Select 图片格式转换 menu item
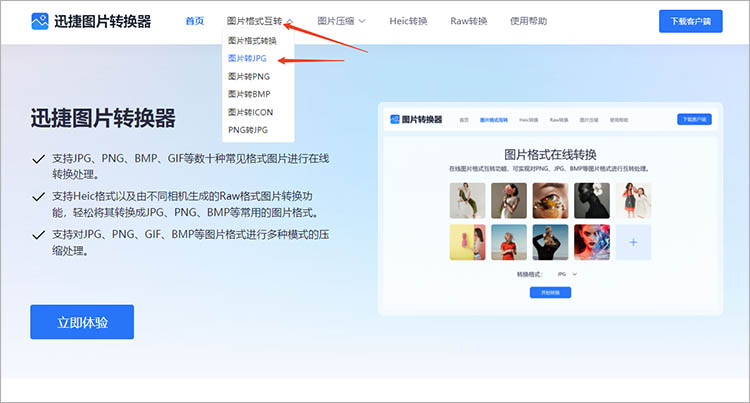Screen dimensions: 750x403 tap(253, 41)
